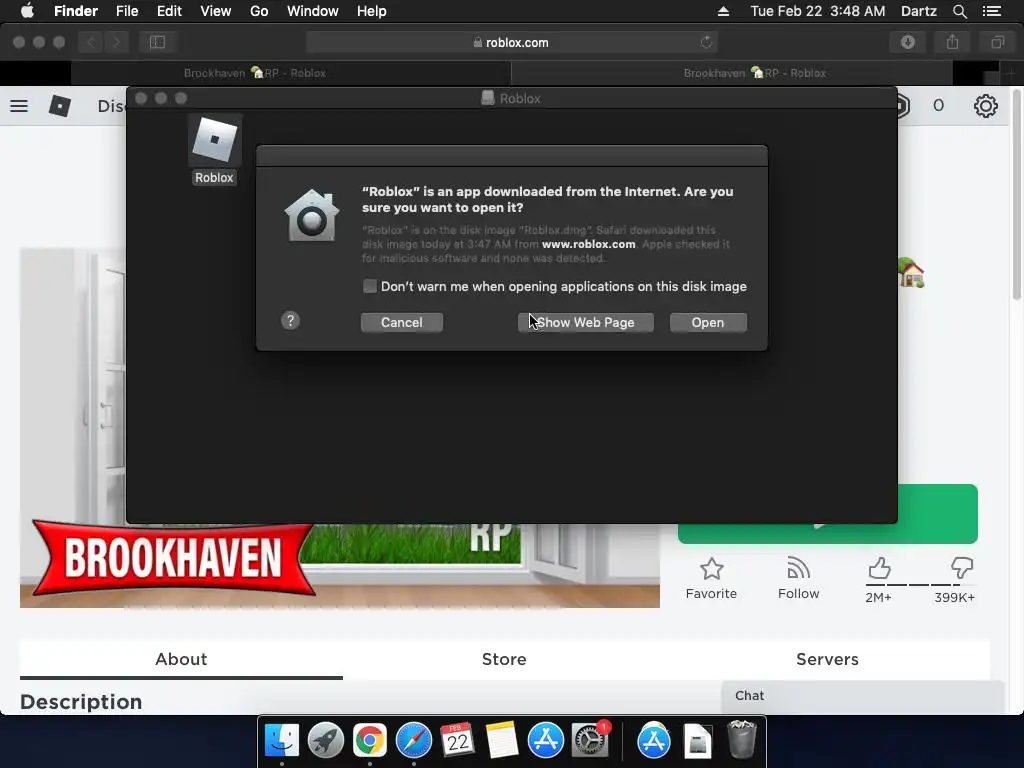Open Safari from the Dock
This screenshot has width=1024, height=768.
[x=413, y=741]
